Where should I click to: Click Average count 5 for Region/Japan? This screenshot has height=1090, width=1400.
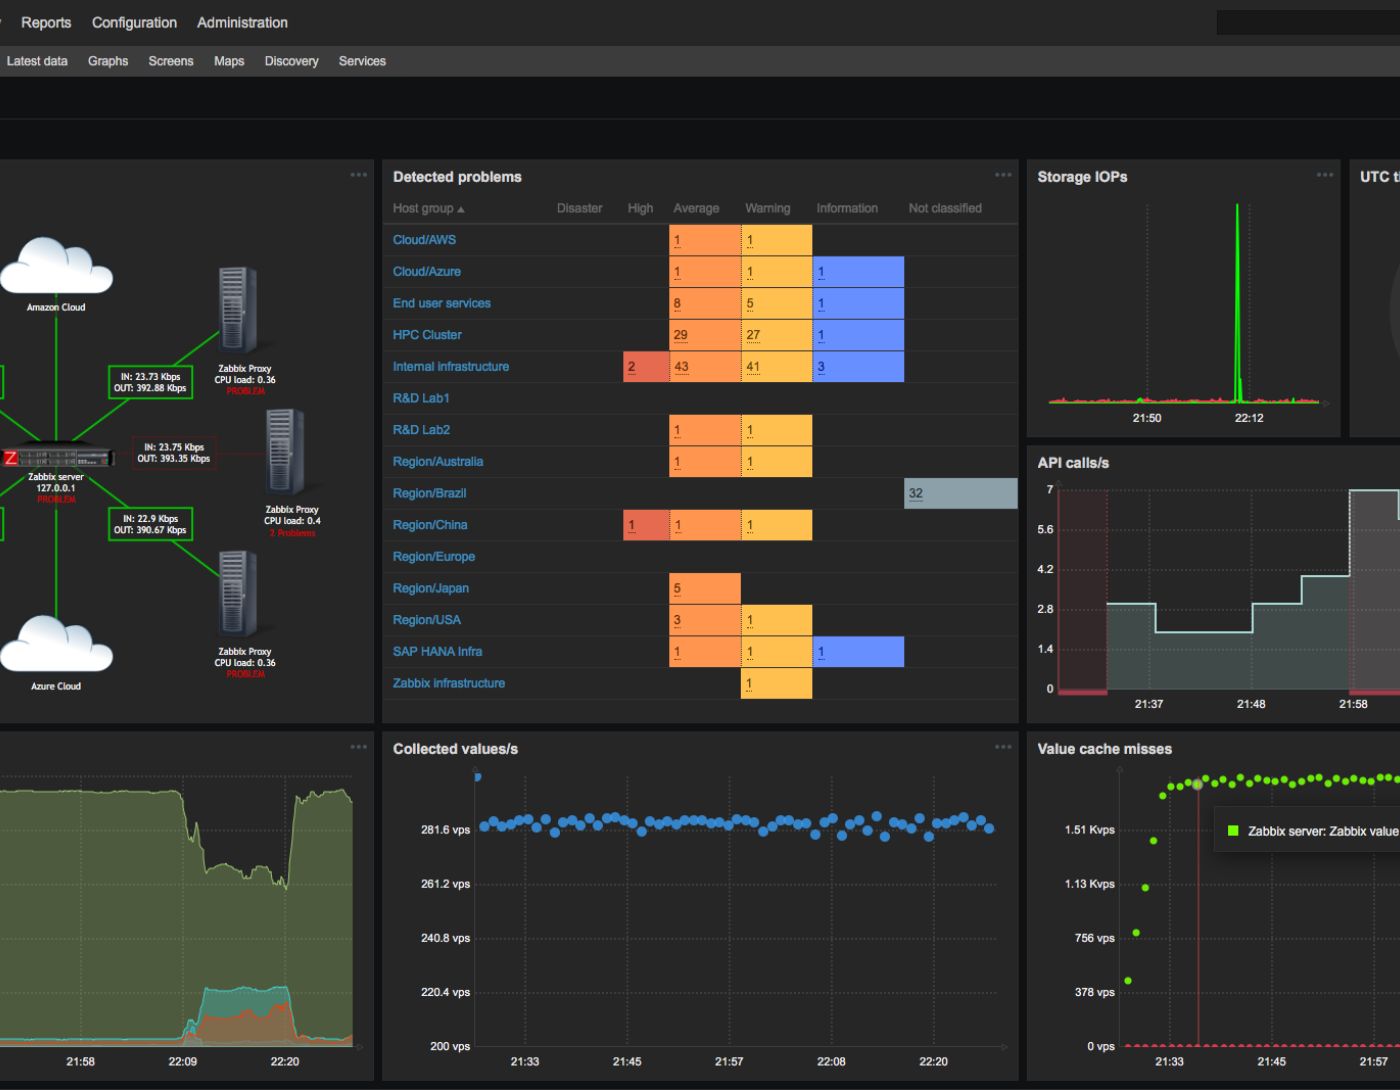point(677,588)
